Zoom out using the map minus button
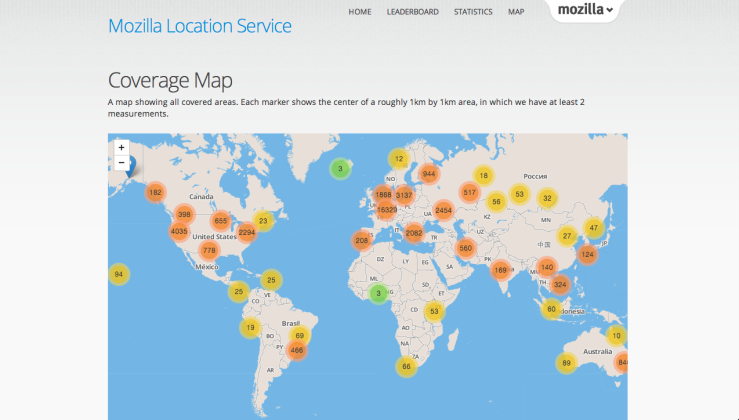739x420 pixels. point(122,163)
